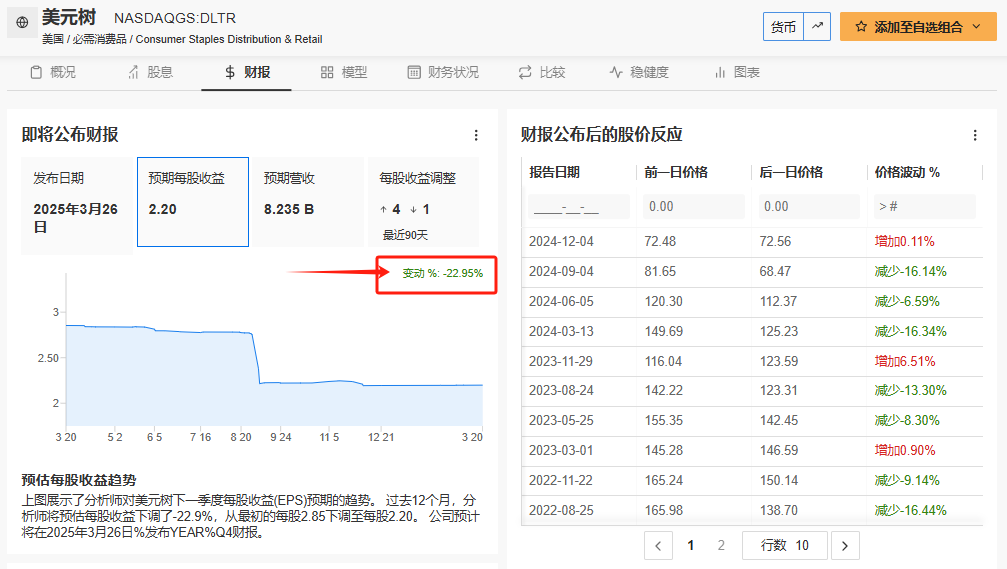Image resolution: width=1007 pixels, height=569 pixels.
Task: Click the 68.47 next-day price cell
Action: tap(775, 272)
